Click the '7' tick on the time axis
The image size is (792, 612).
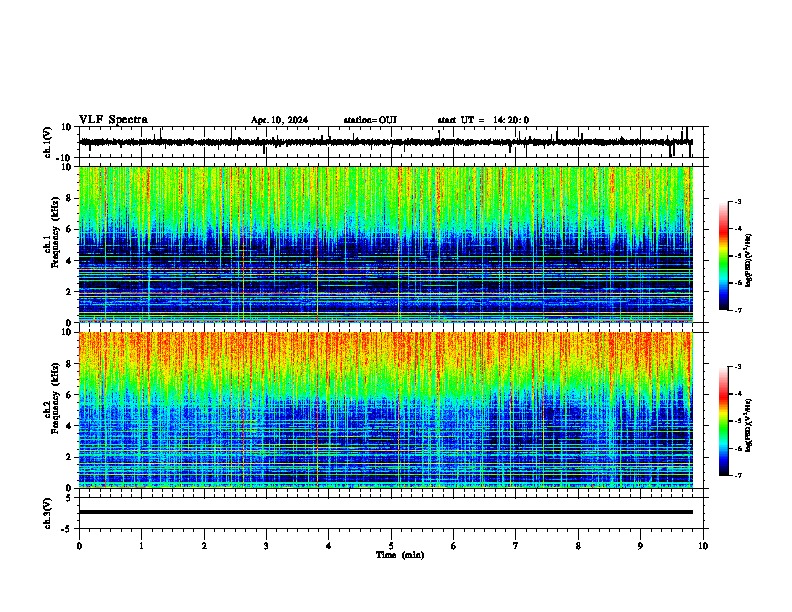(516, 546)
